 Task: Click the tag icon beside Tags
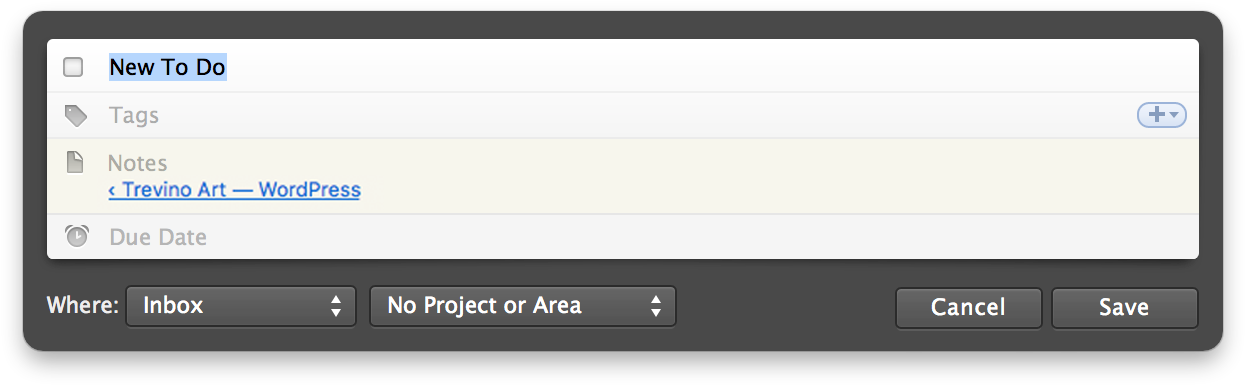point(76,116)
